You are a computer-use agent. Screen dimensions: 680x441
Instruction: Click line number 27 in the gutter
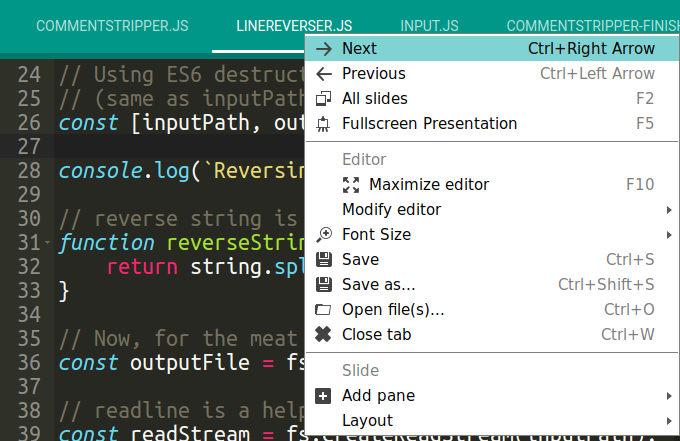(x=29, y=147)
